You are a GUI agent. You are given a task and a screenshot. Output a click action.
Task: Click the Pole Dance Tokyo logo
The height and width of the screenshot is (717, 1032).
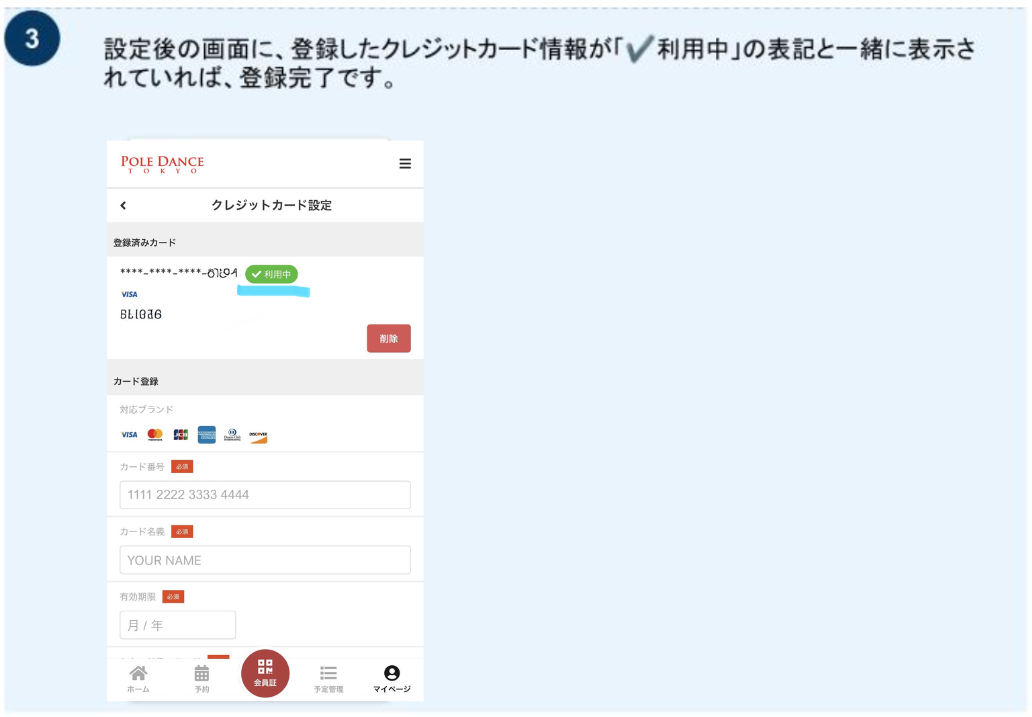click(x=162, y=164)
